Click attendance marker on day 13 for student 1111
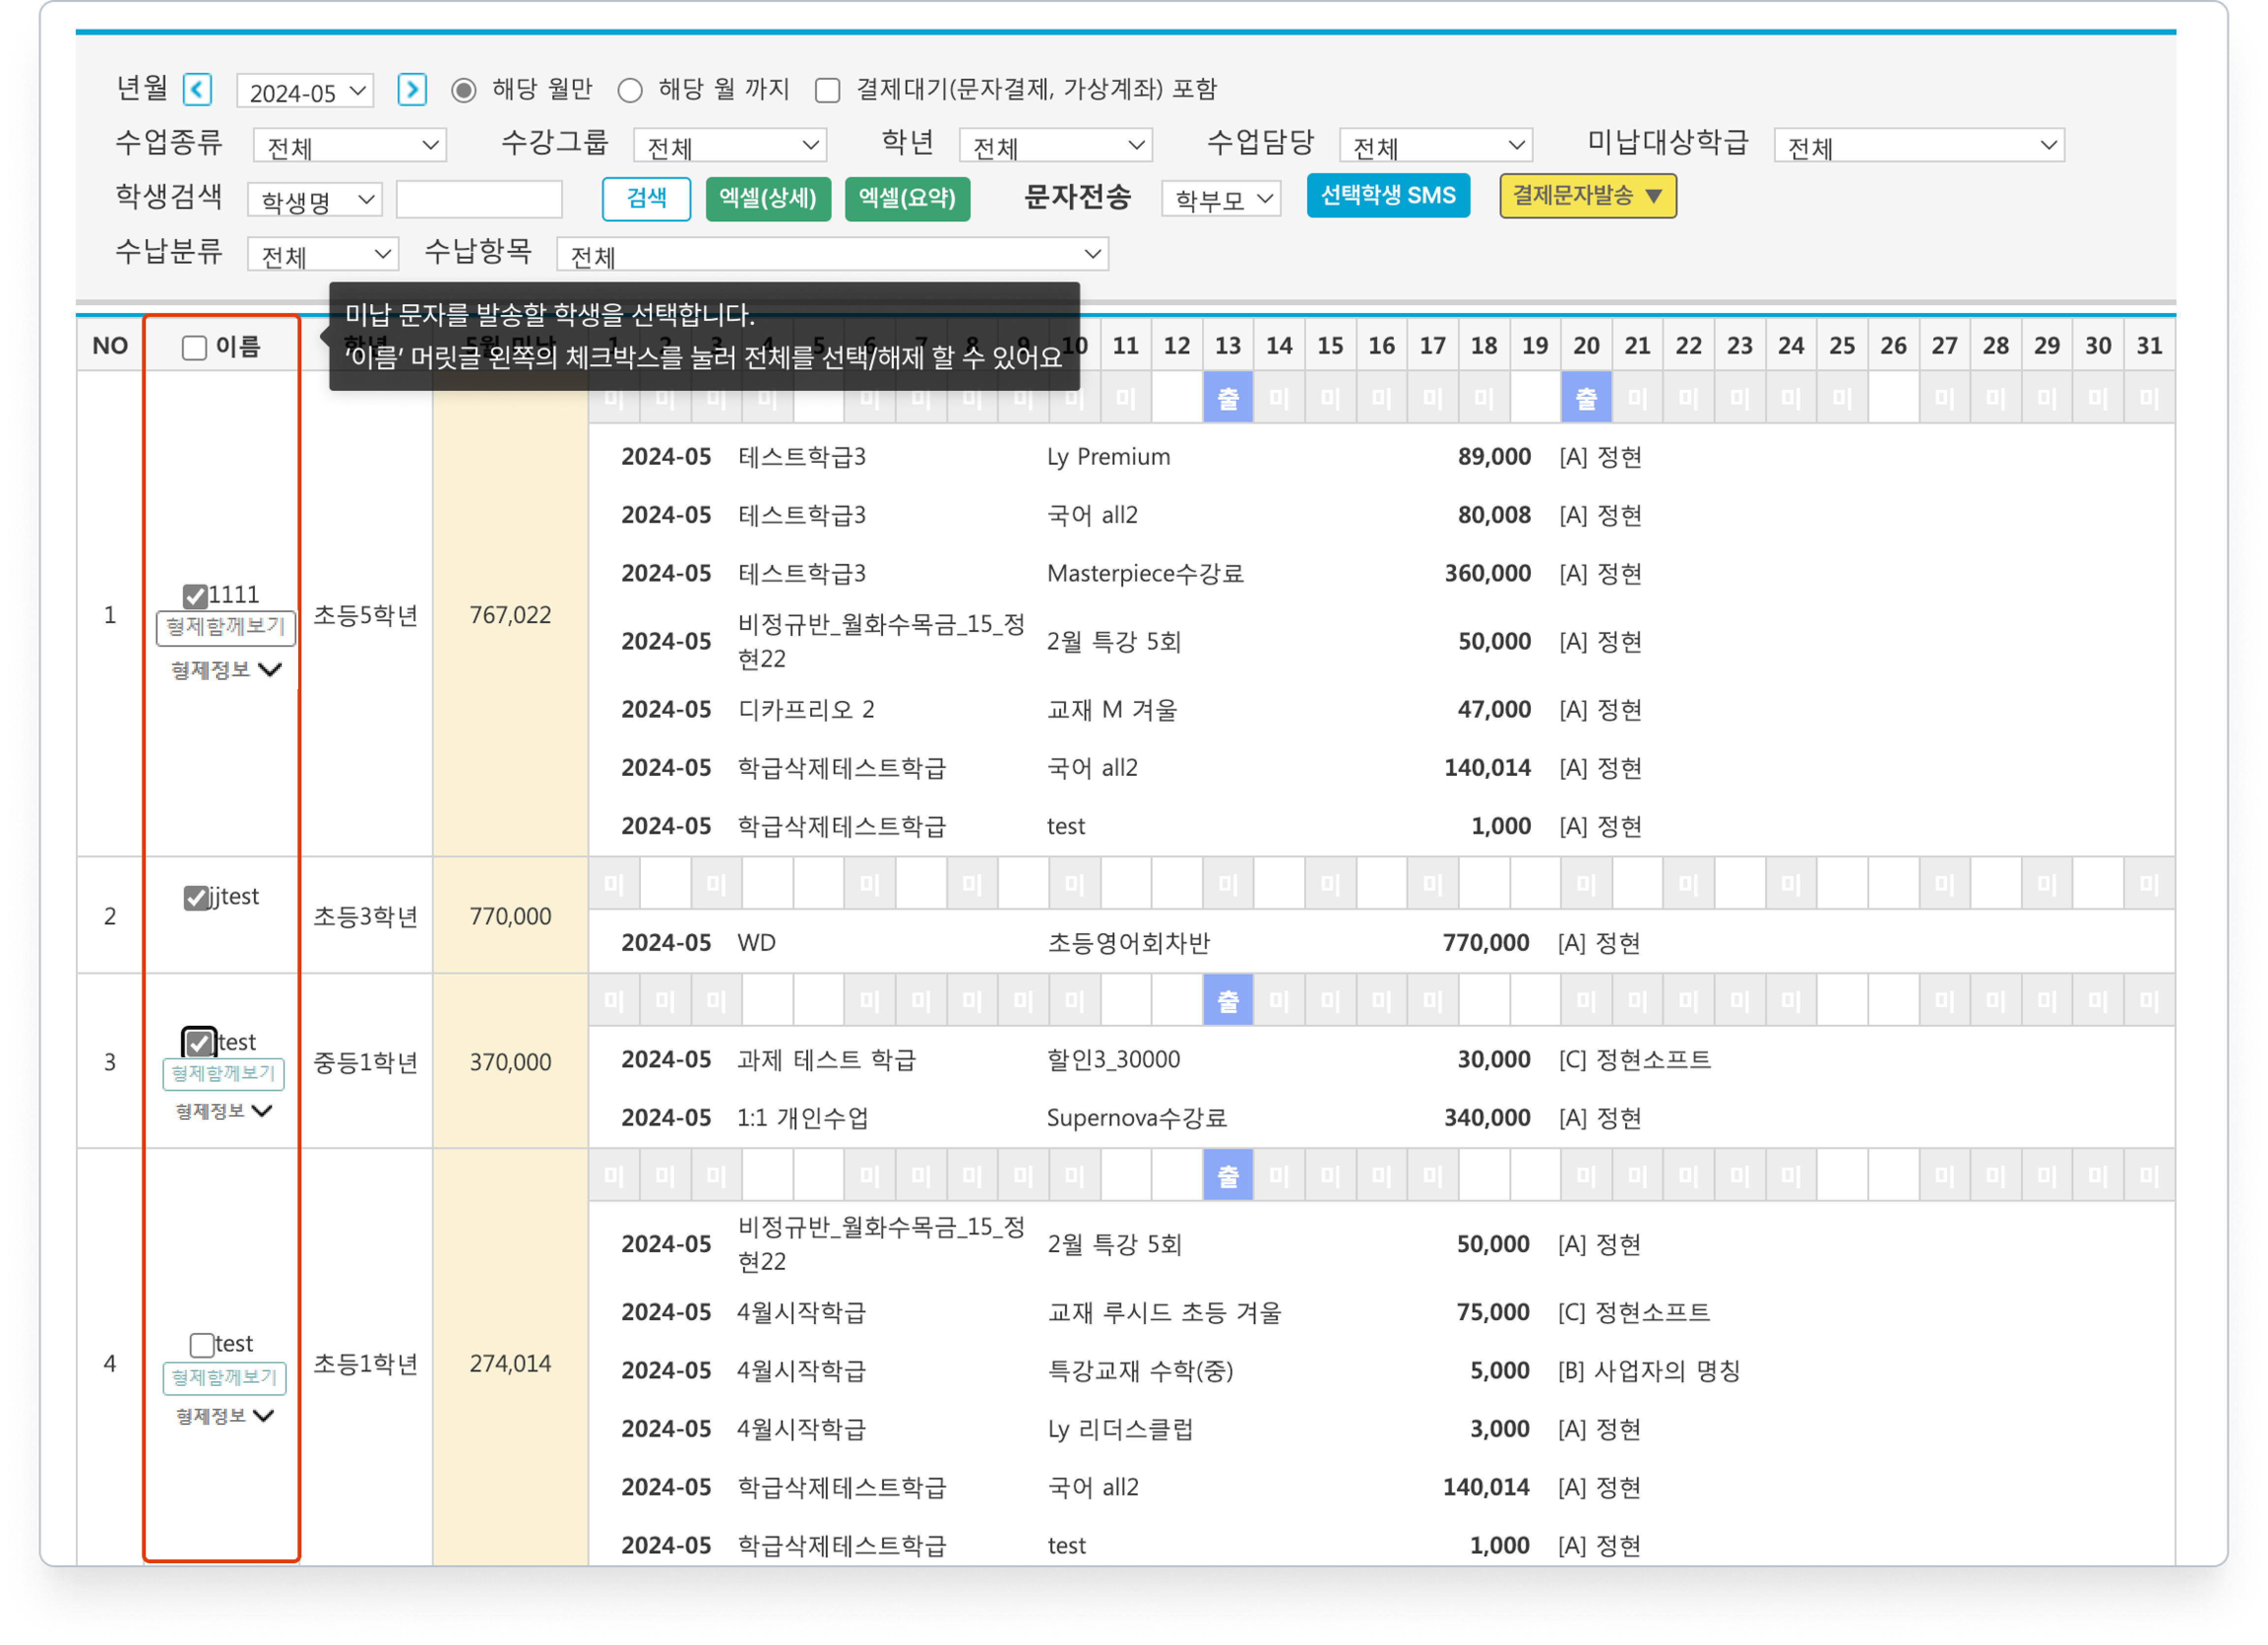The image size is (2268, 1645). click(1227, 398)
